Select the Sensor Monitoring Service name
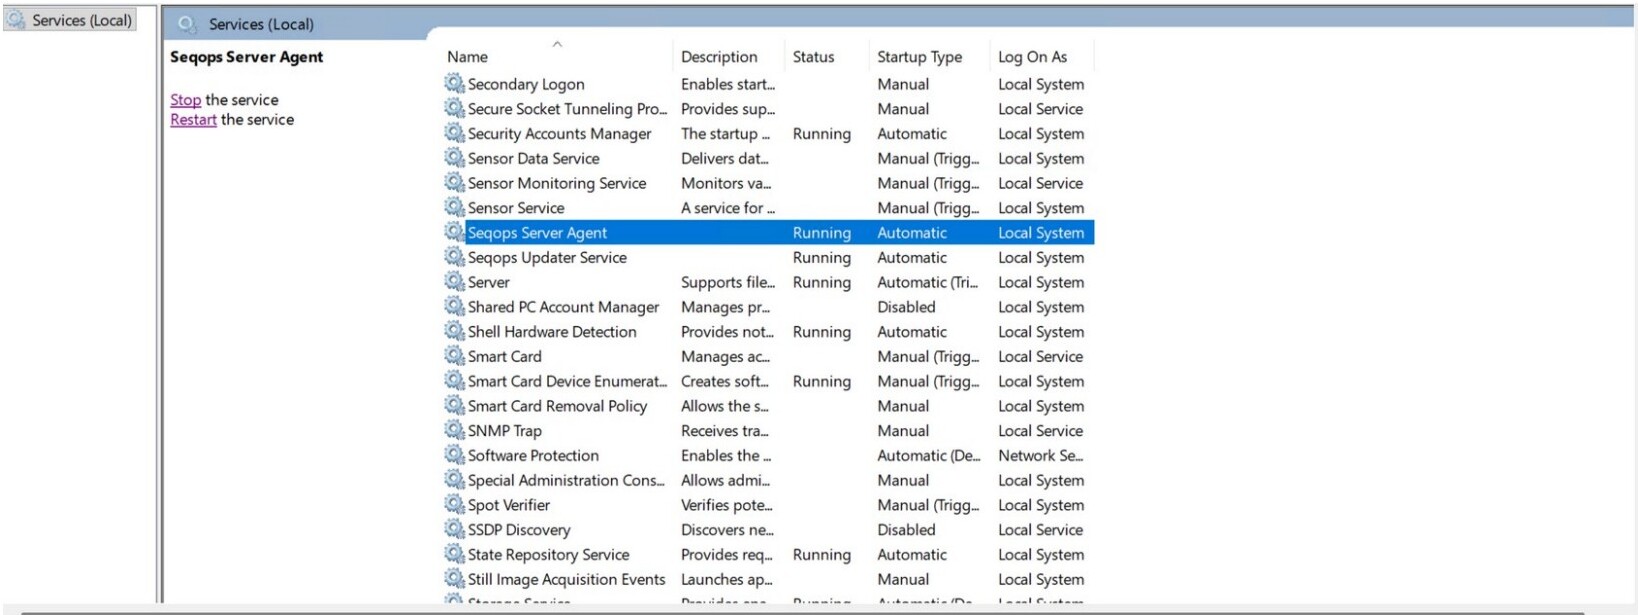The height and width of the screenshot is (615, 1638). pyautogui.click(x=557, y=184)
